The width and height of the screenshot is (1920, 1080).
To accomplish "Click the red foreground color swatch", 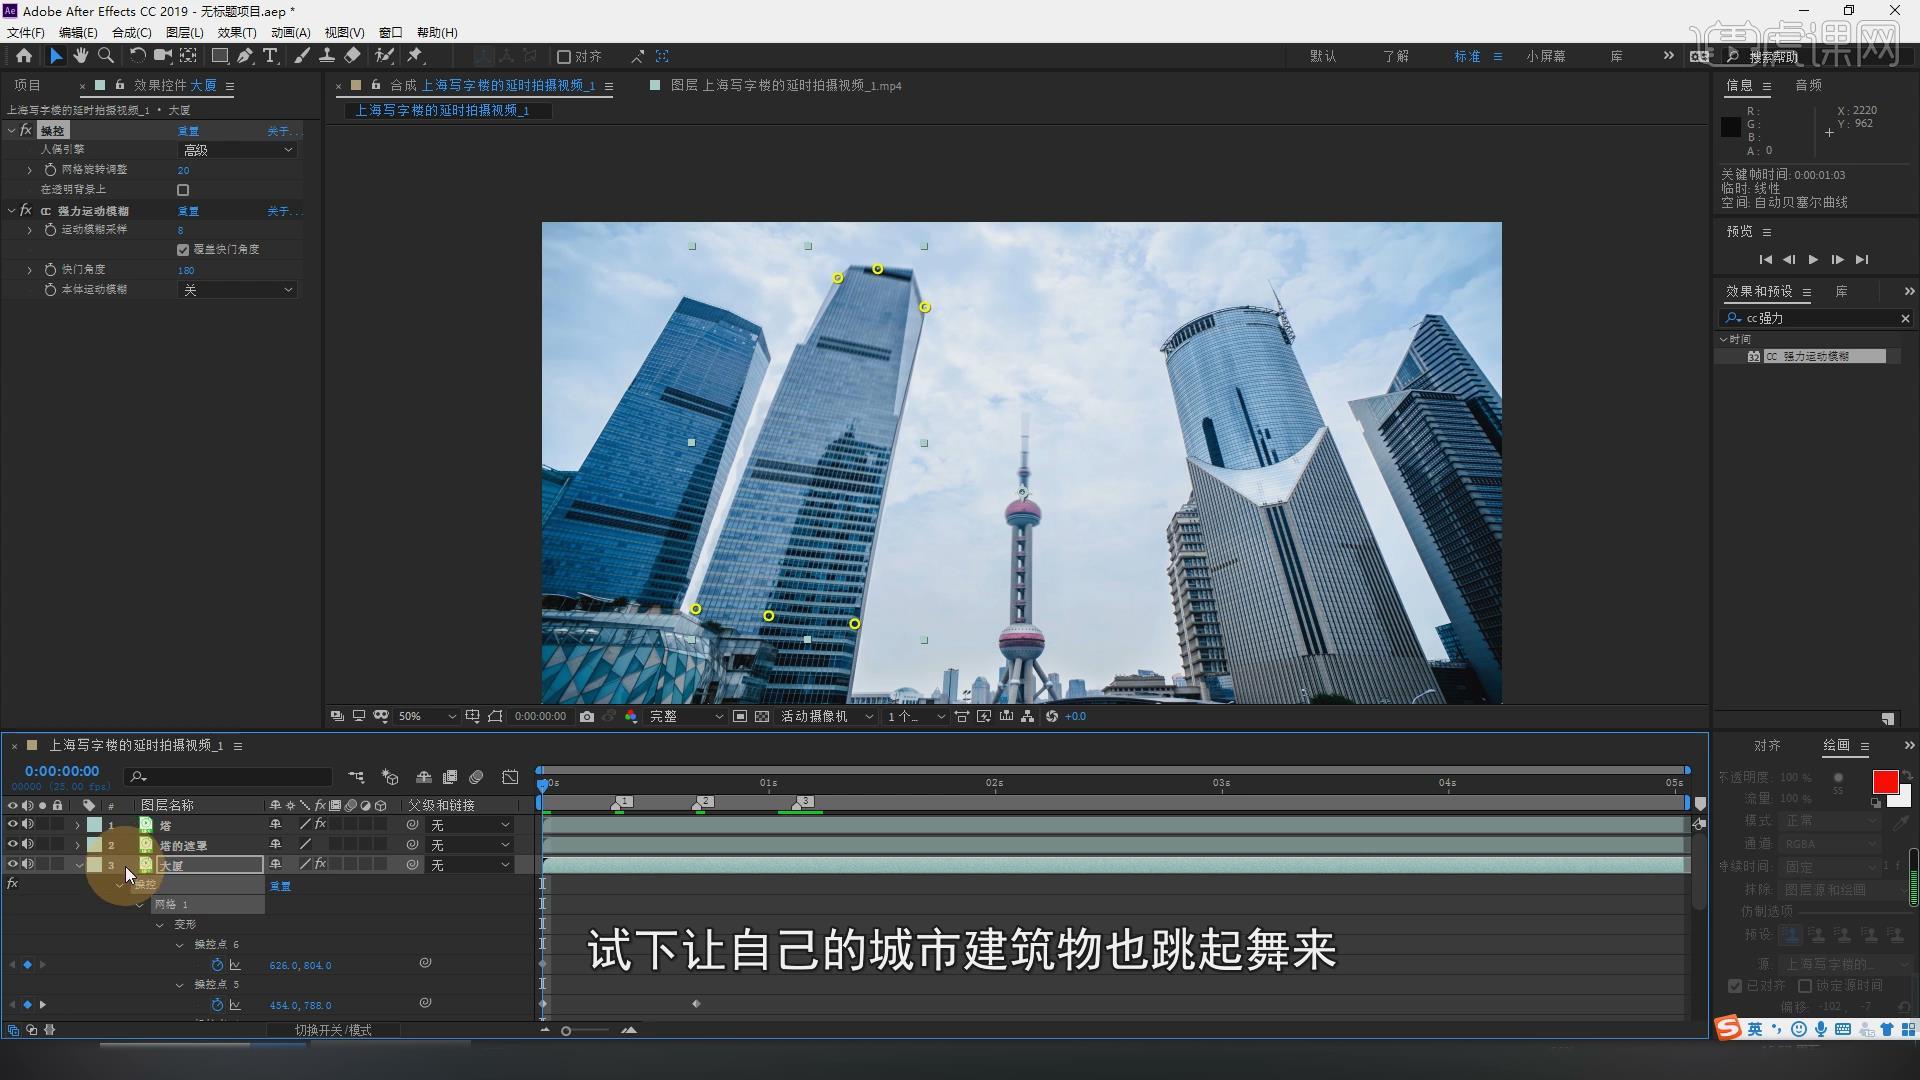I will pos(1885,782).
